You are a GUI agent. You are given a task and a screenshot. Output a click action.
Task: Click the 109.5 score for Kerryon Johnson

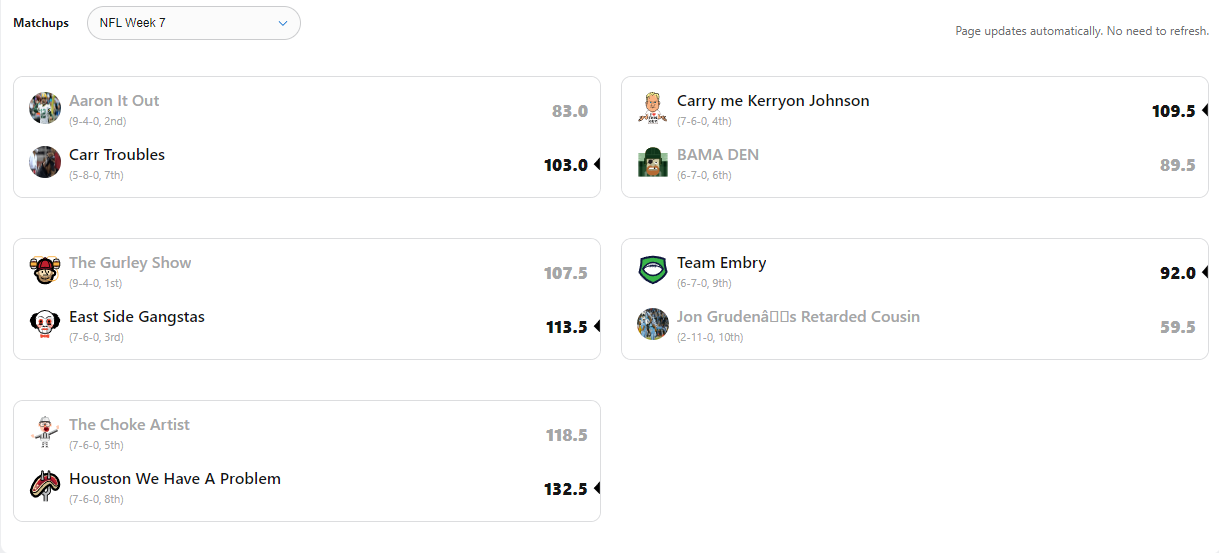pos(1173,111)
